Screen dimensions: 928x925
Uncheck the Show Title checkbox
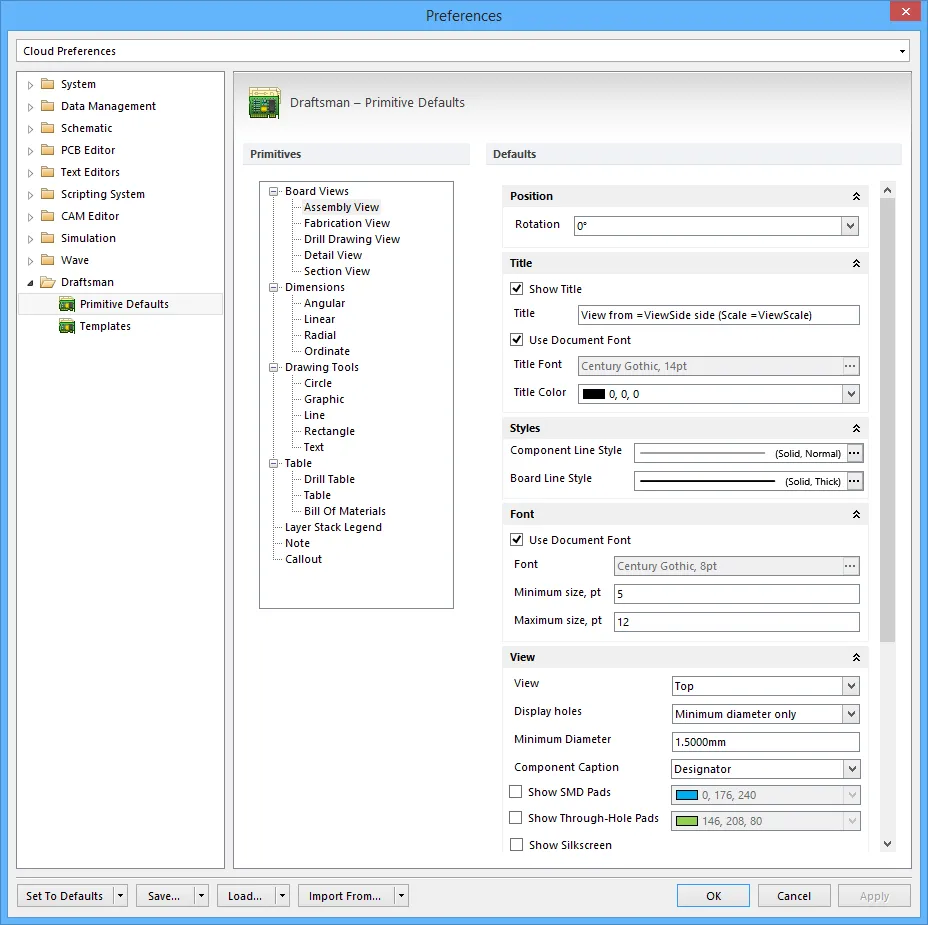pos(517,288)
